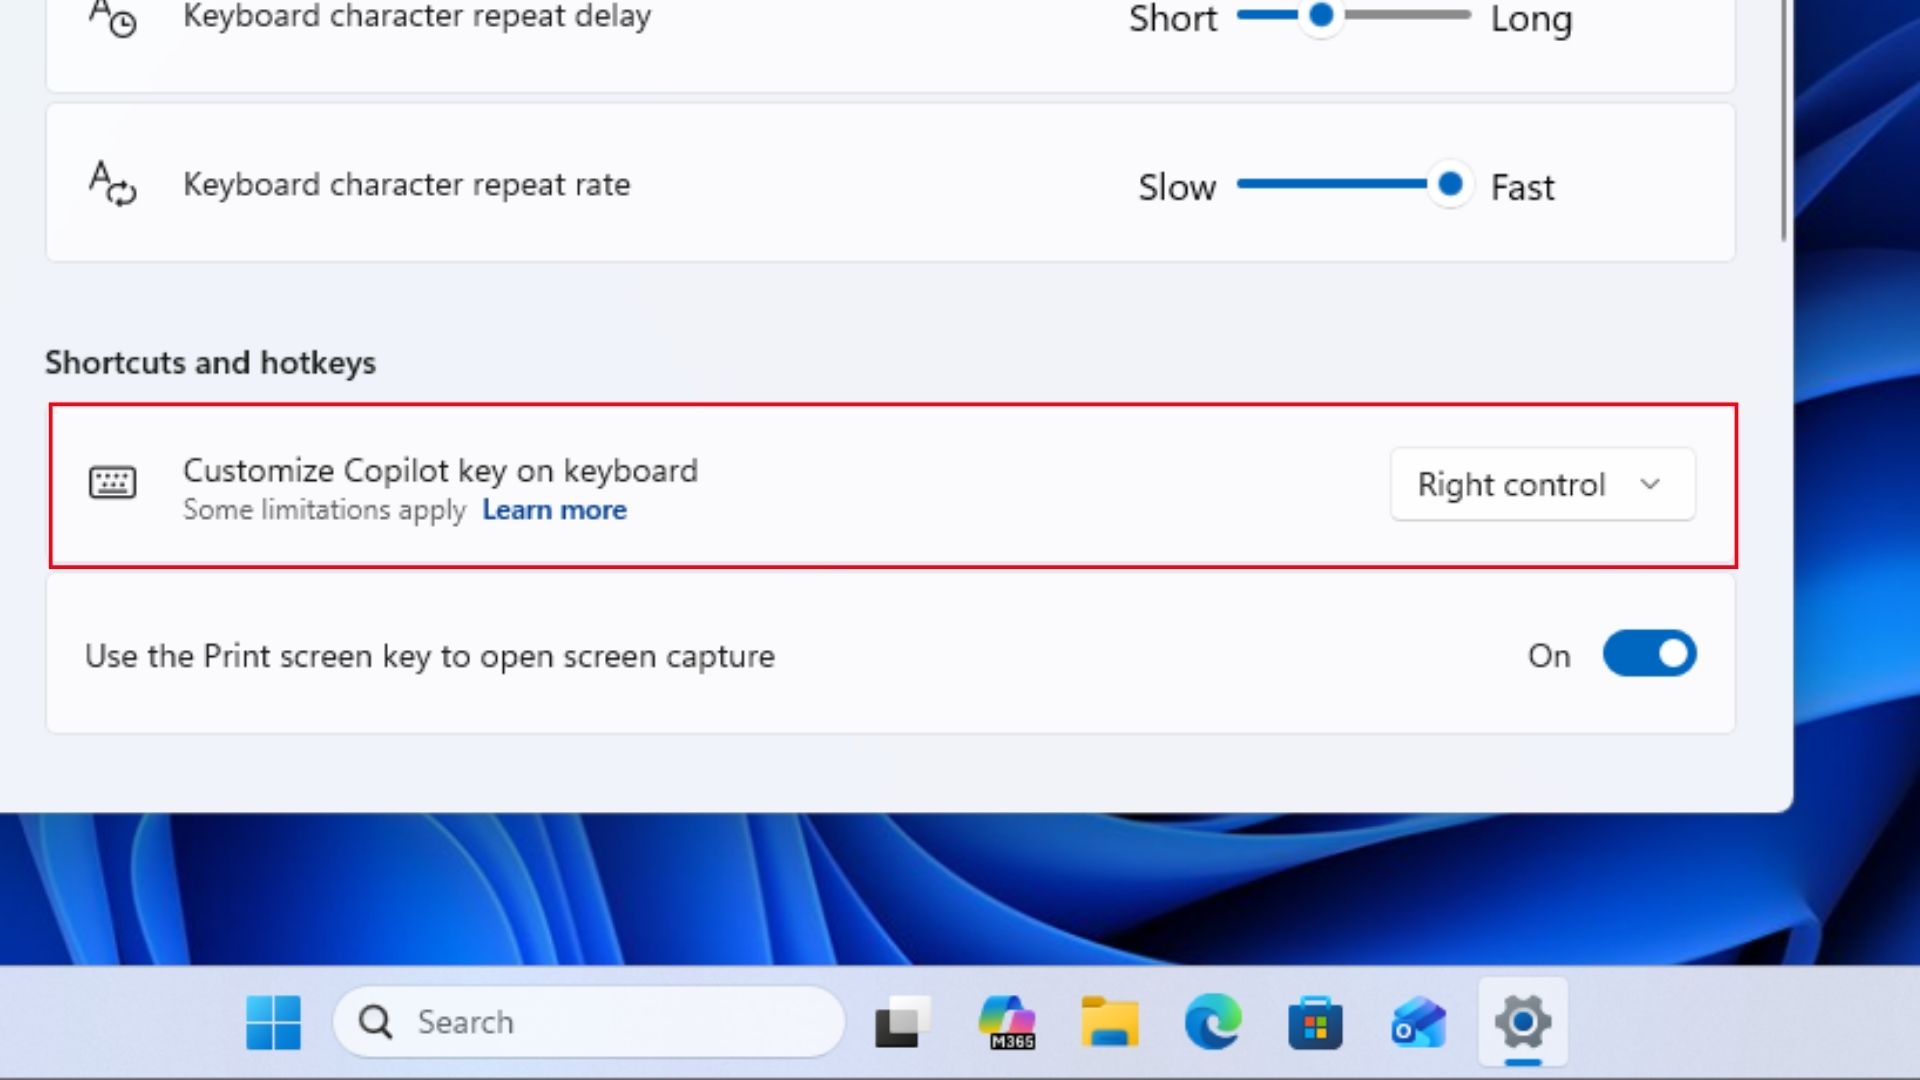The height and width of the screenshot is (1080, 1920).
Task: Click the Some limitations apply text
Action: click(324, 510)
